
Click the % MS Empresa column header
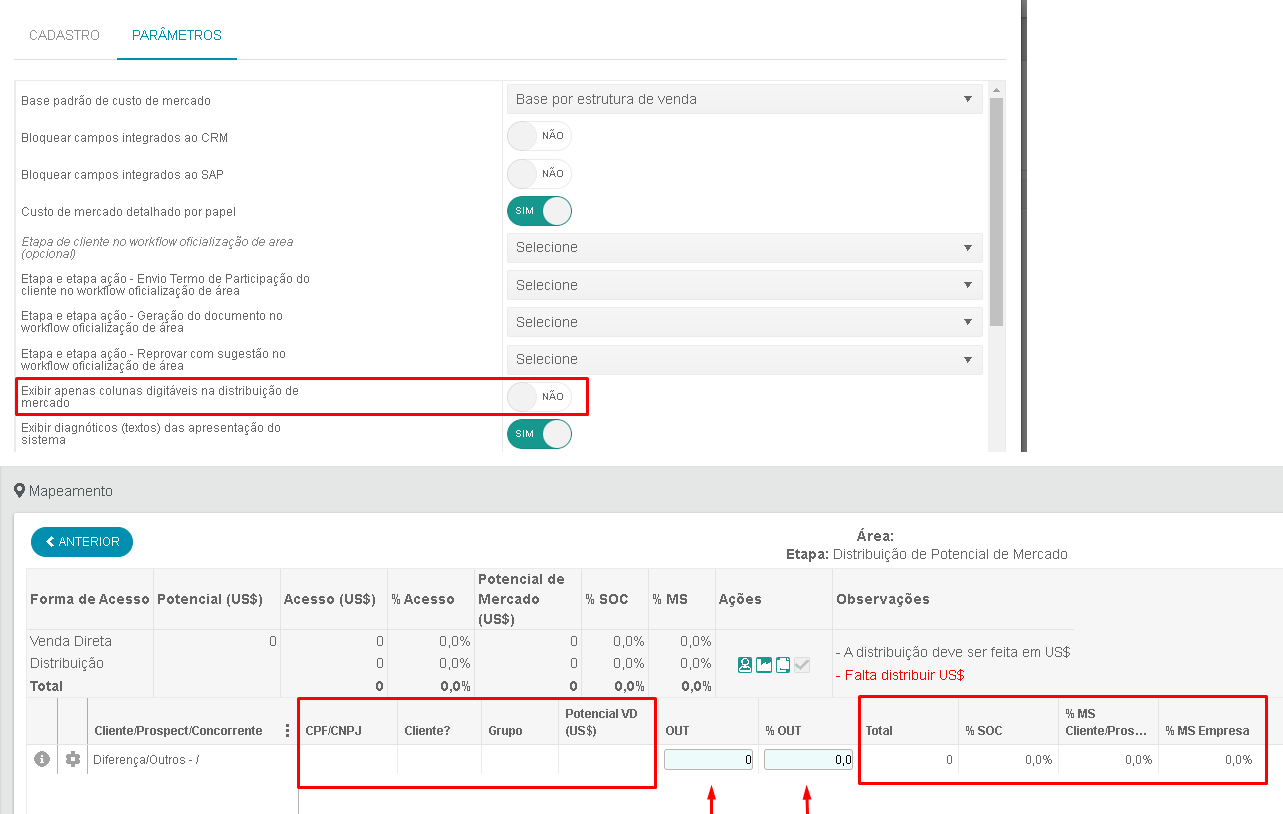coord(1207,731)
